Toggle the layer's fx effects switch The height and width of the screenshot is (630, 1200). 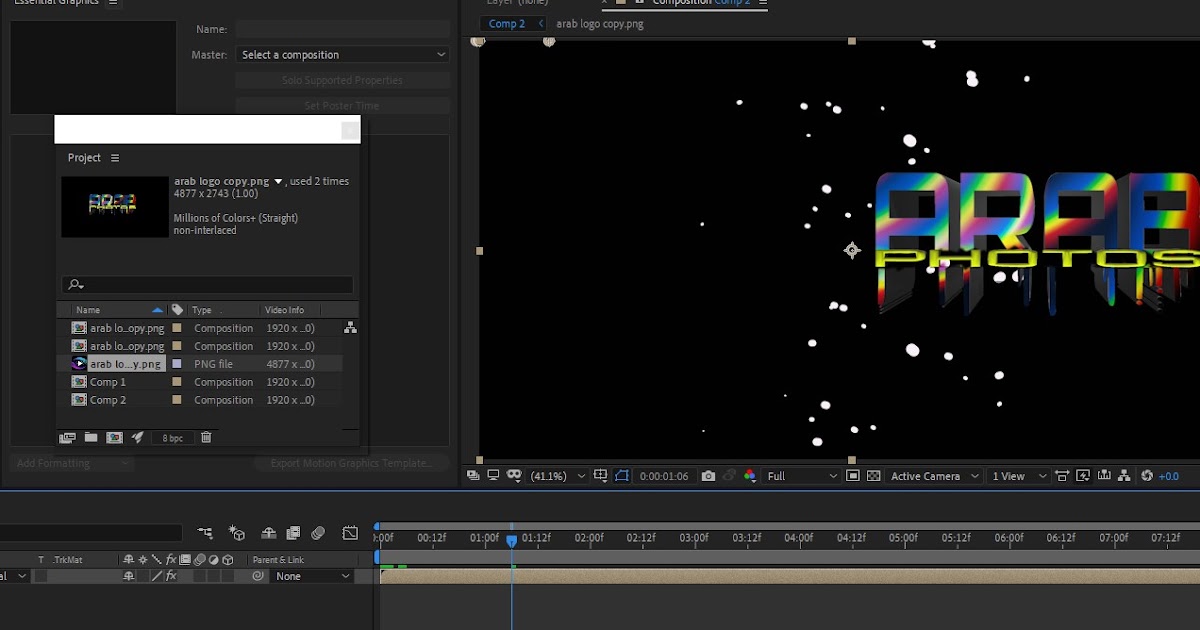171,576
